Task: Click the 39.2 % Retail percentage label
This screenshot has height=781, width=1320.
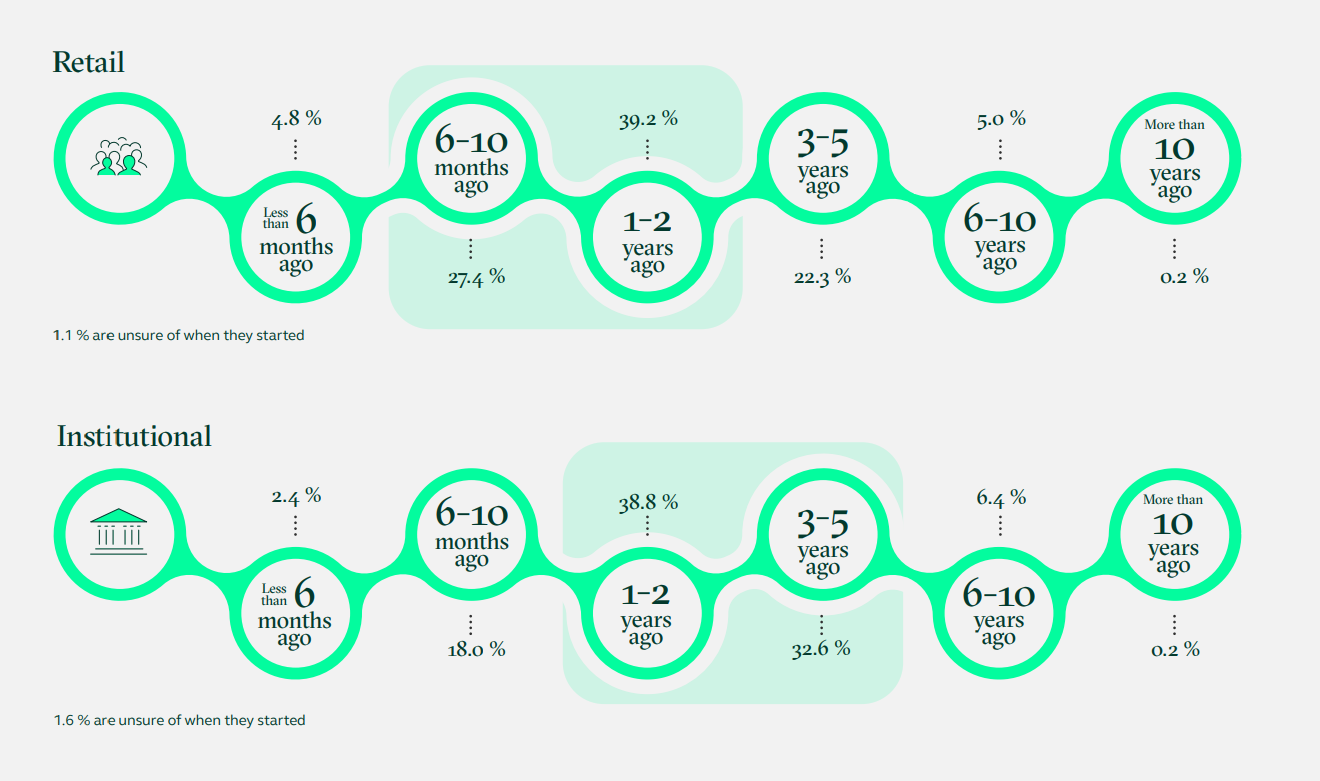Action: (x=647, y=119)
